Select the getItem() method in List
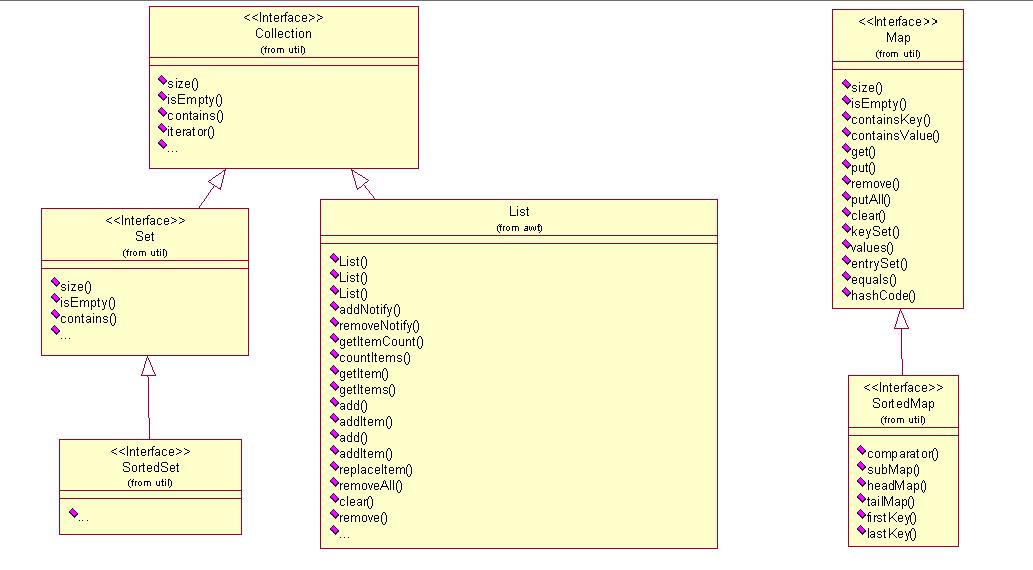The width and height of the screenshot is (1033, 570). tap(364, 374)
